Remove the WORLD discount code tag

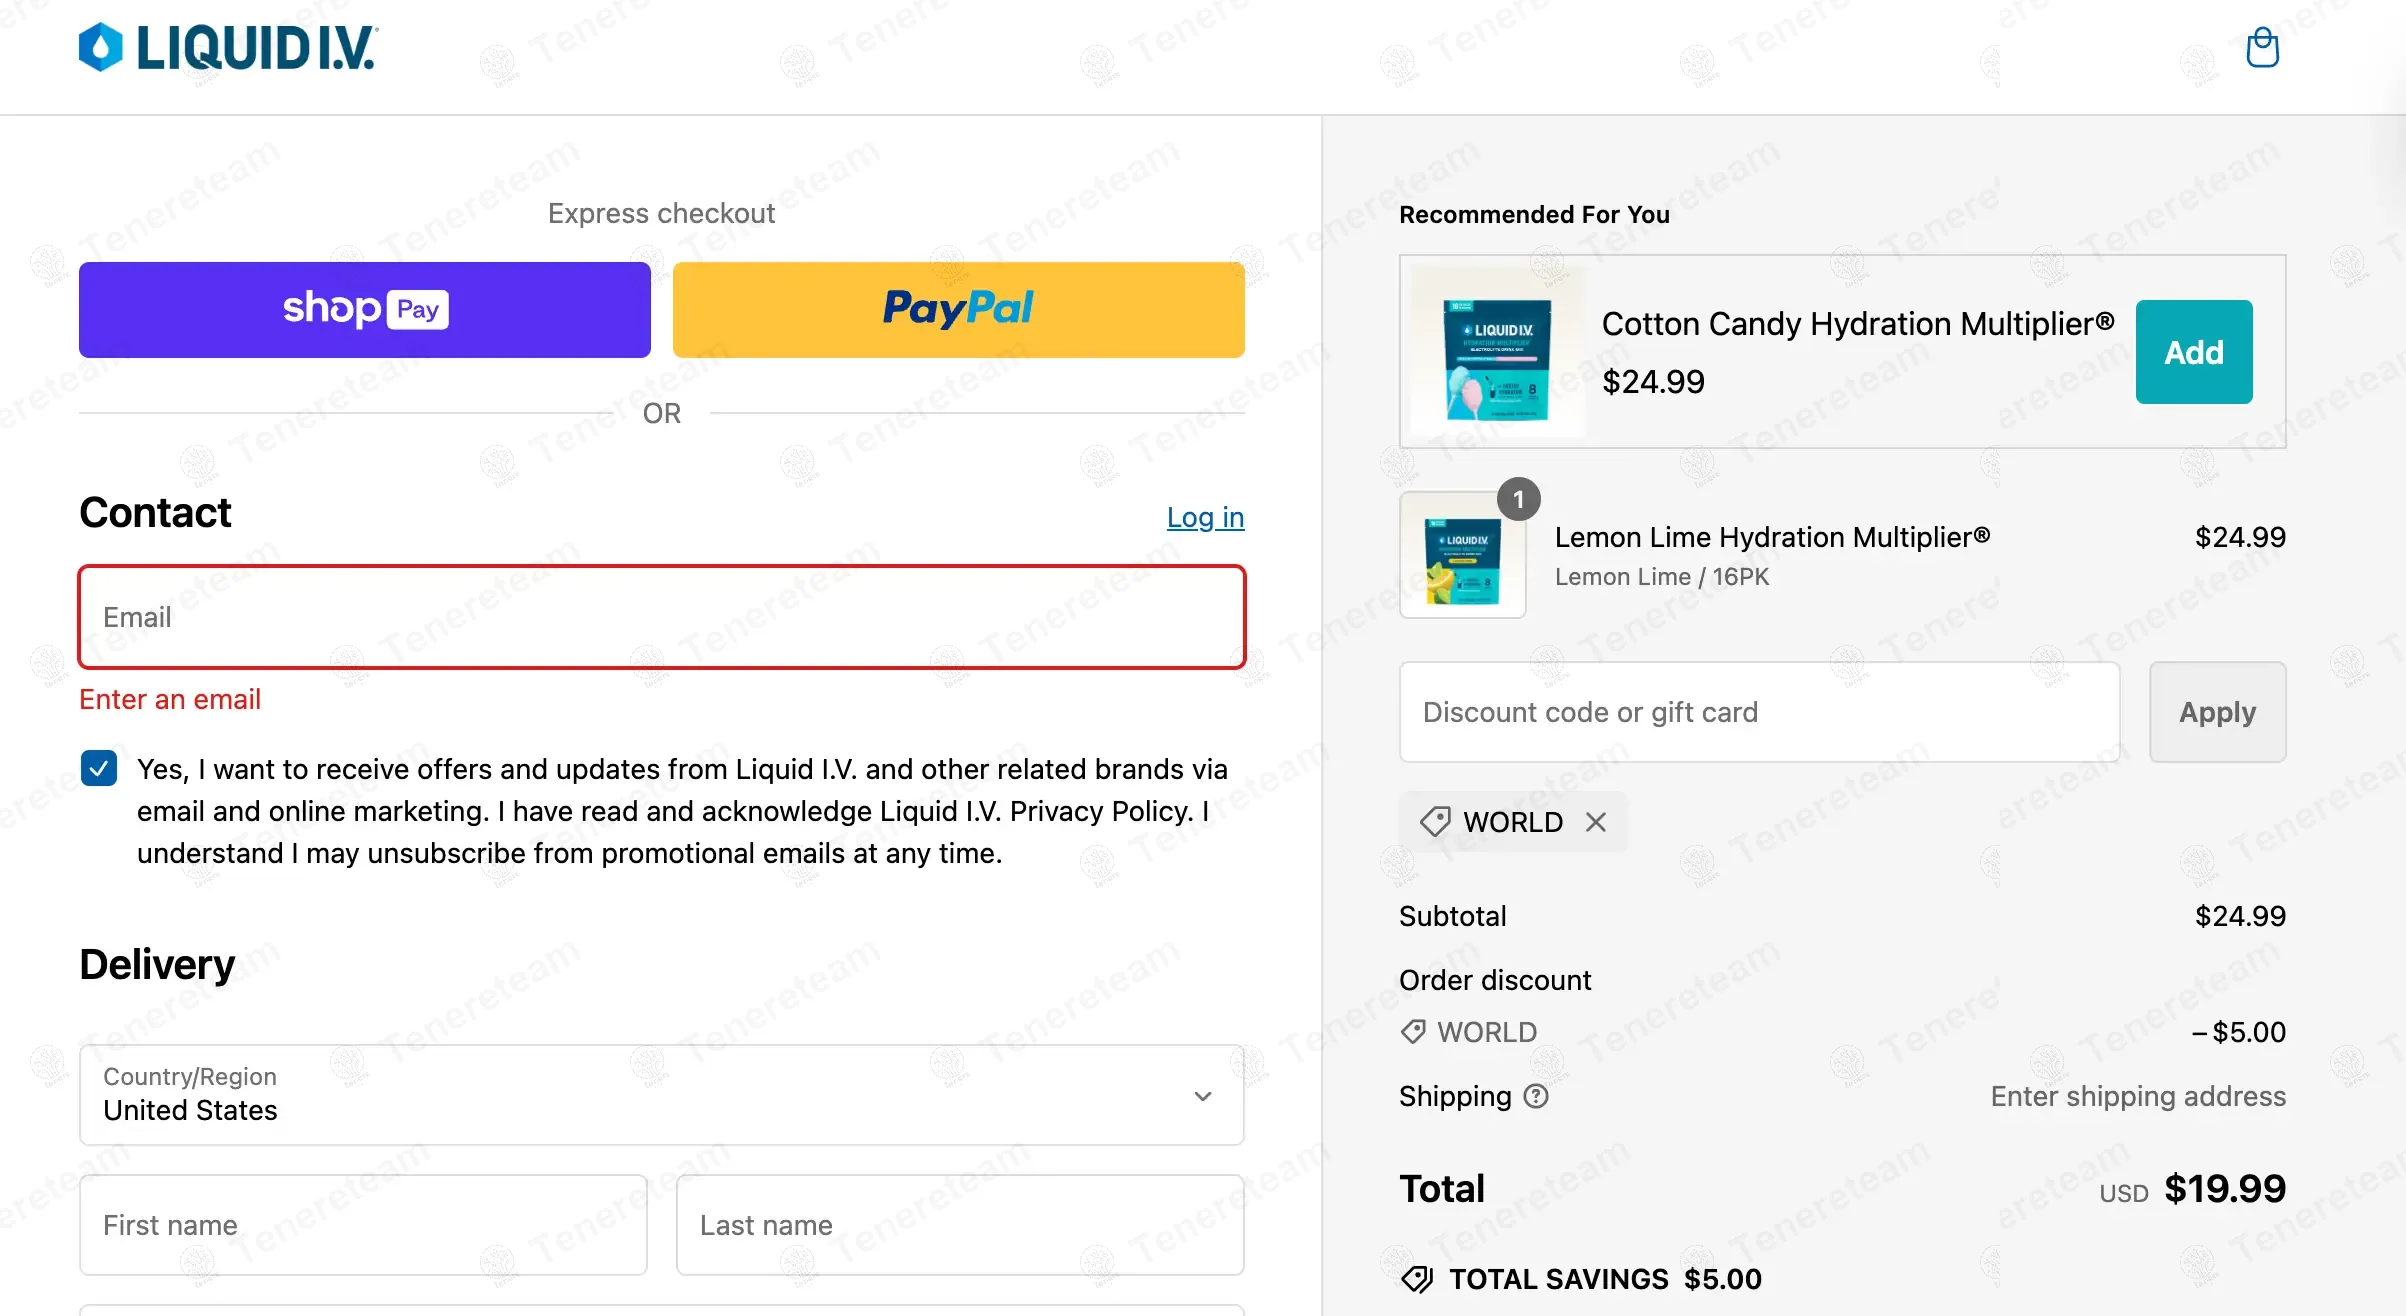pyautogui.click(x=1596, y=822)
